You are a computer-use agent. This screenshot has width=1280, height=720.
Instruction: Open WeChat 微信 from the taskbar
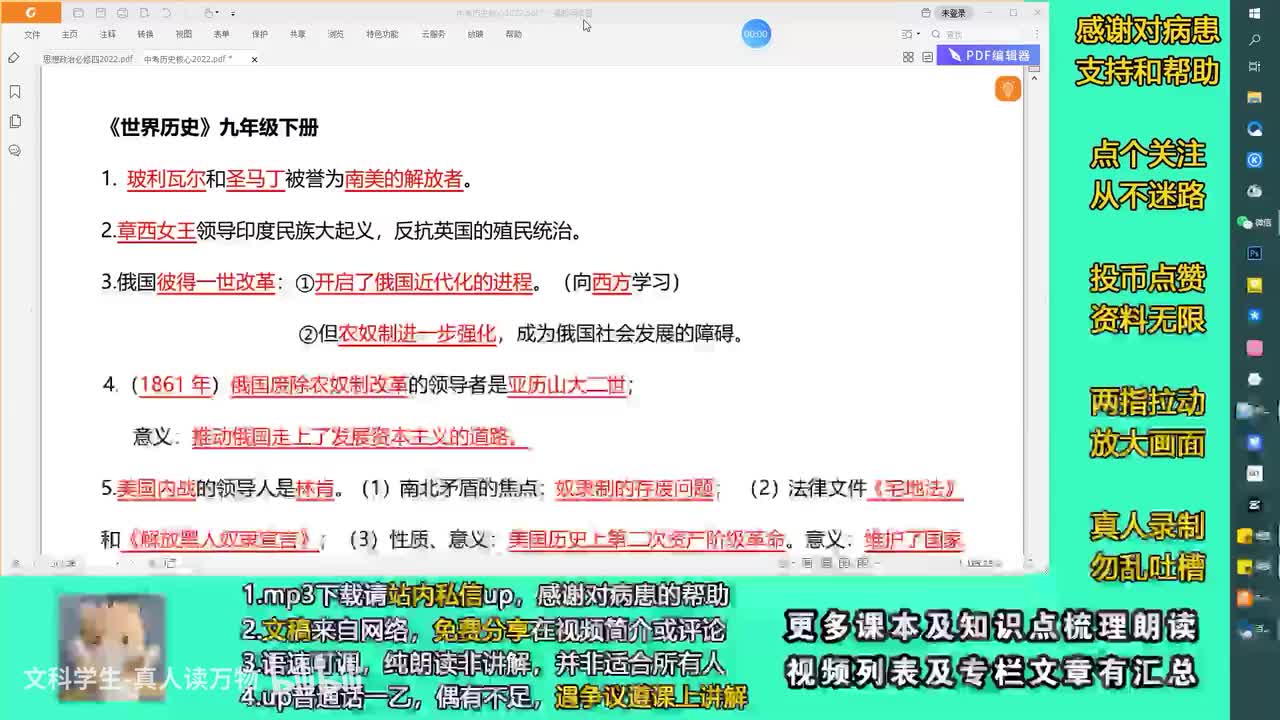click(1253, 222)
